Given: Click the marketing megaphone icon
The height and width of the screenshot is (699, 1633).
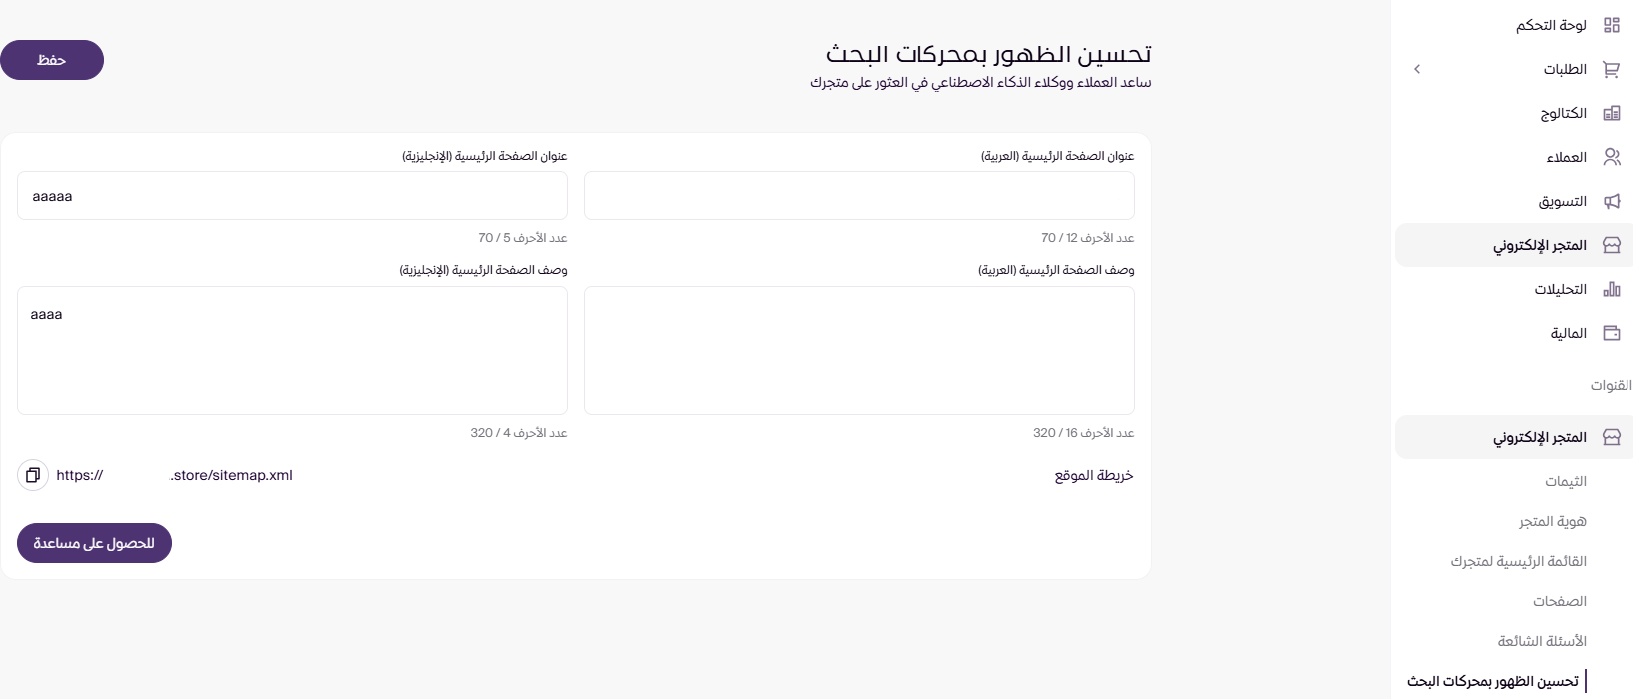Looking at the screenshot, I should pos(1611,201).
